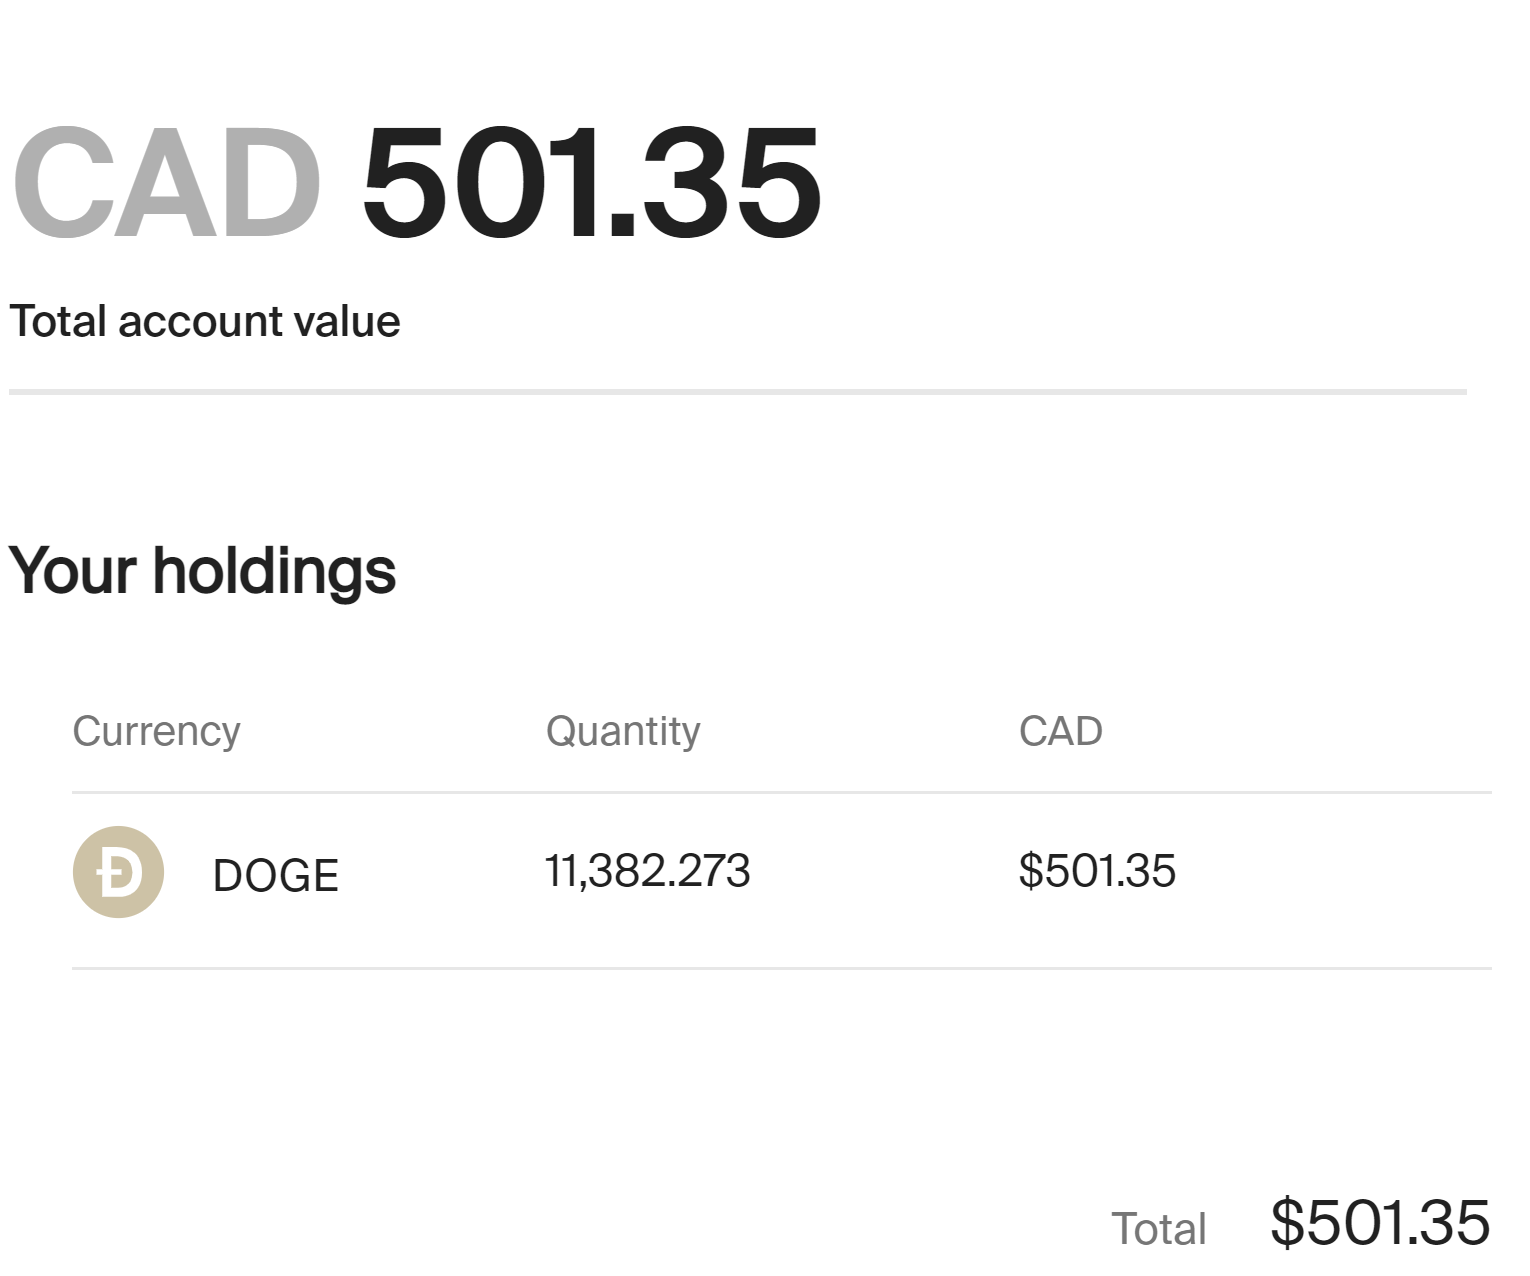Click the empty space right of DOGE's CAD value
1530x1276 pixels.
coord(1335,872)
